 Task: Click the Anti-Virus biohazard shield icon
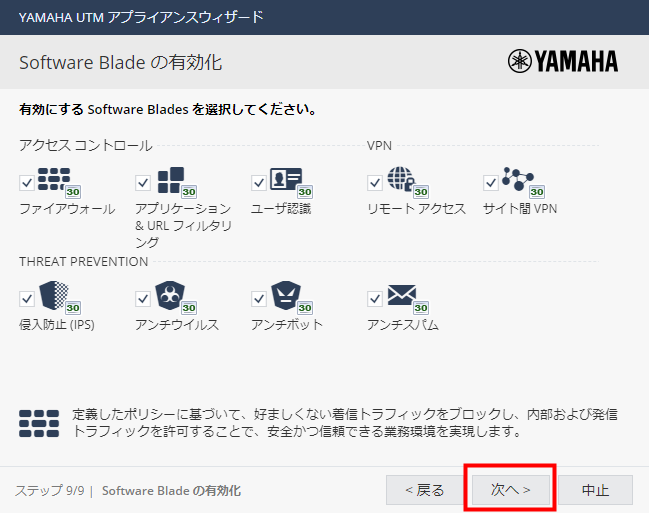[170, 296]
